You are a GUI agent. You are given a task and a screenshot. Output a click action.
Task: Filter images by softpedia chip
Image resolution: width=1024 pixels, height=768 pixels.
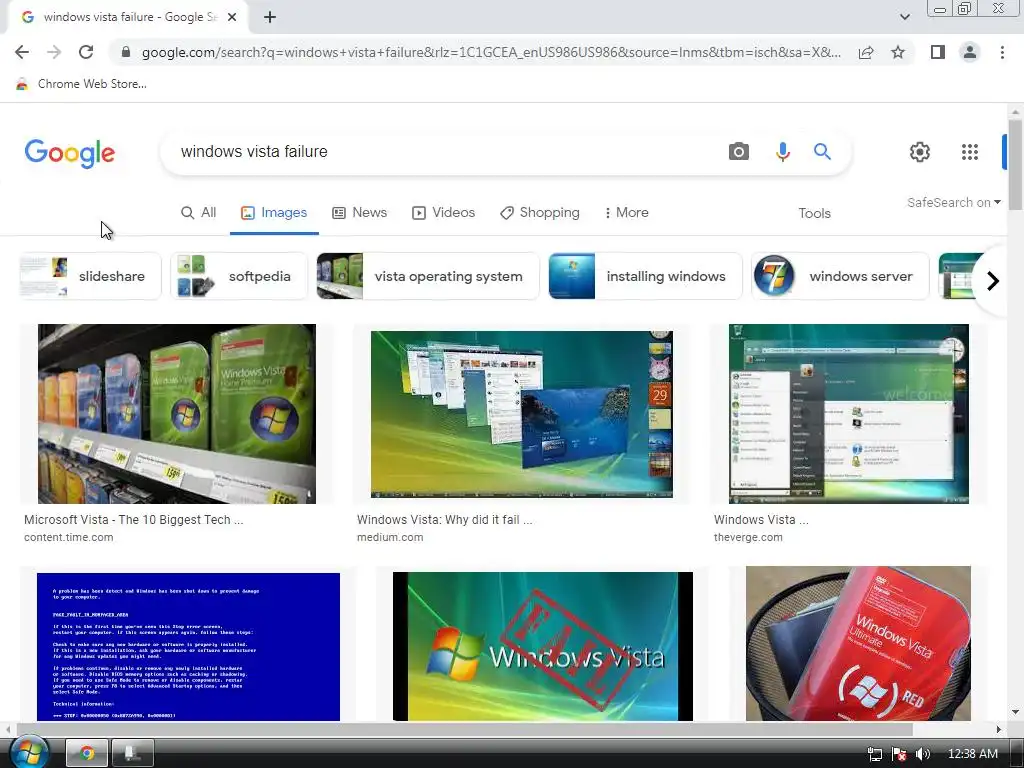click(x=239, y=276)
